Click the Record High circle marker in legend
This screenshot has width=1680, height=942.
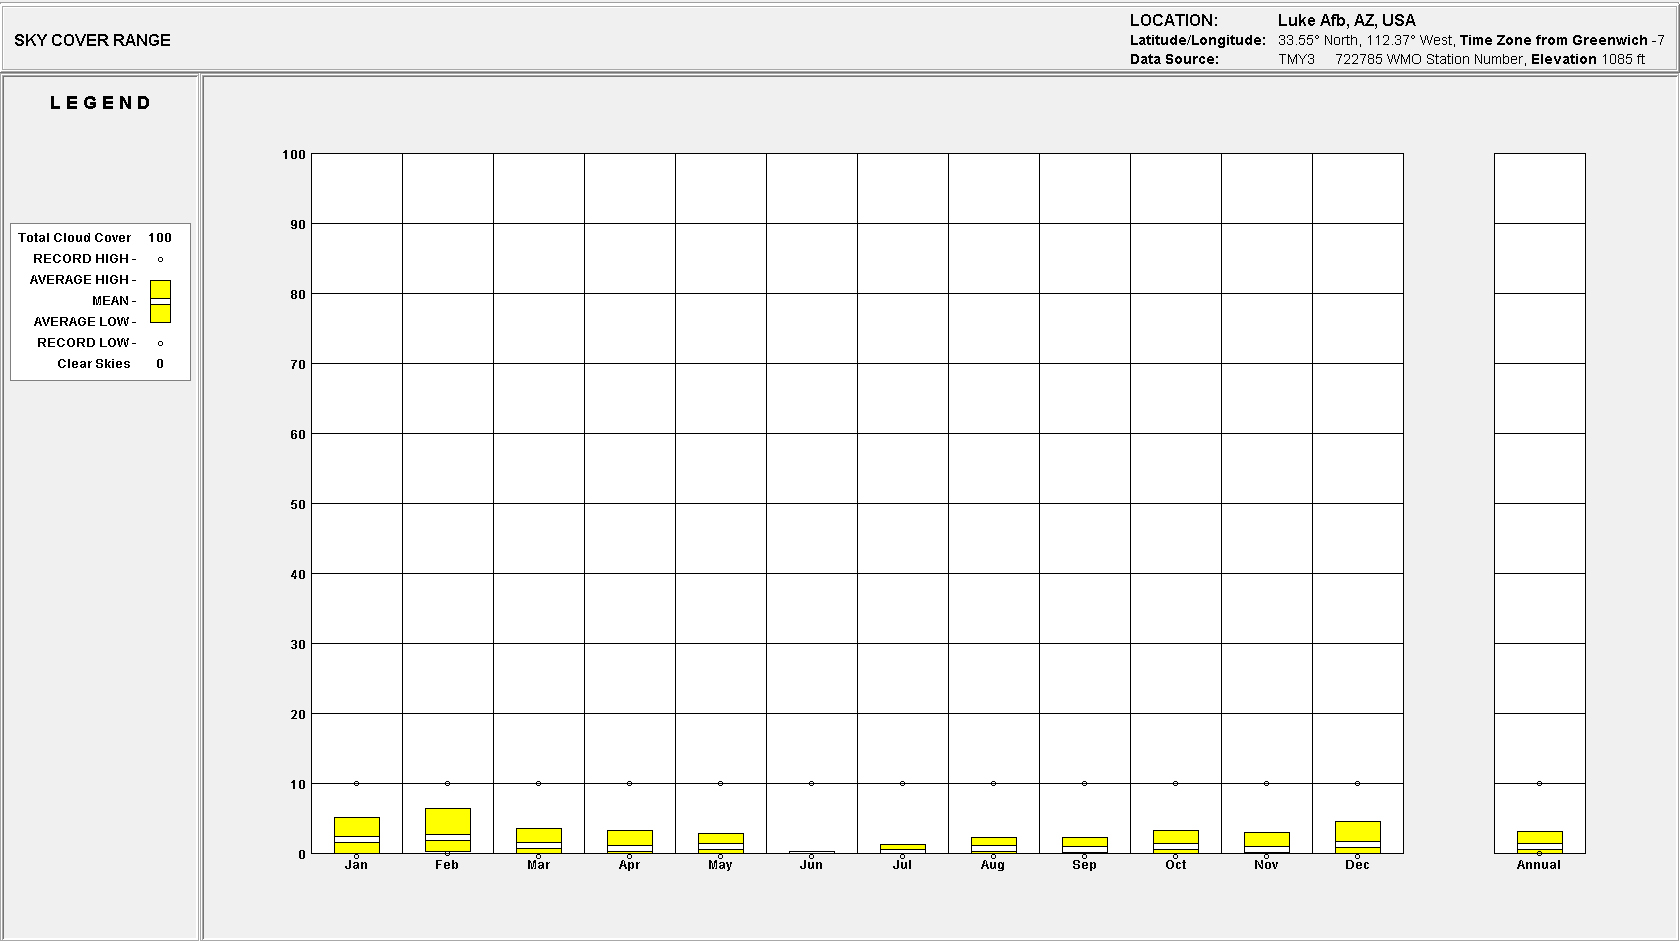(x=160, y=259)
